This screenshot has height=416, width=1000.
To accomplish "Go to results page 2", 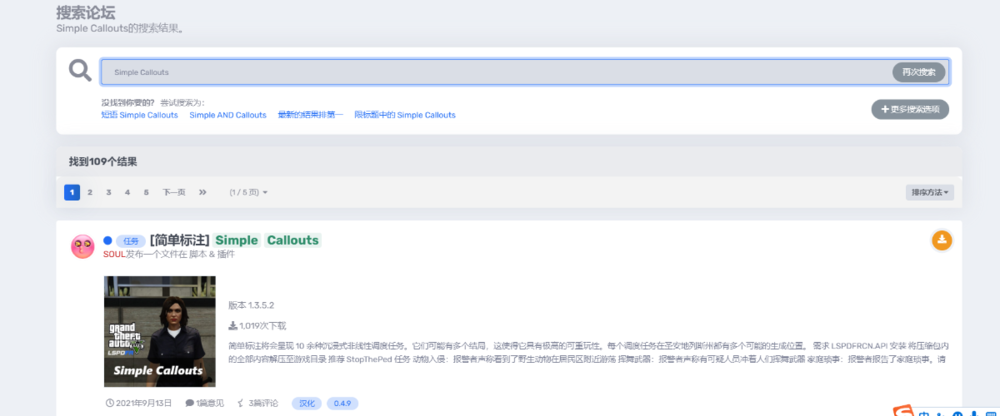I will point(90,192).
